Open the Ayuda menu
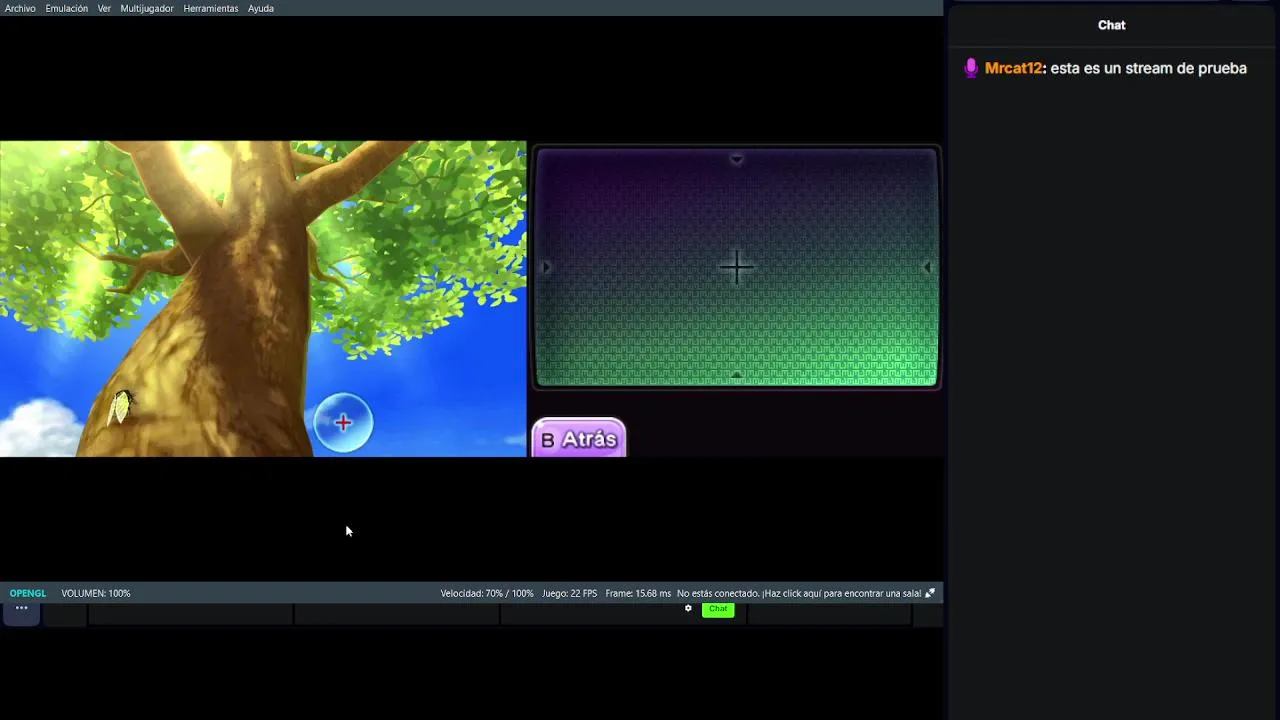1280x720 pixels. pos(261,8)
